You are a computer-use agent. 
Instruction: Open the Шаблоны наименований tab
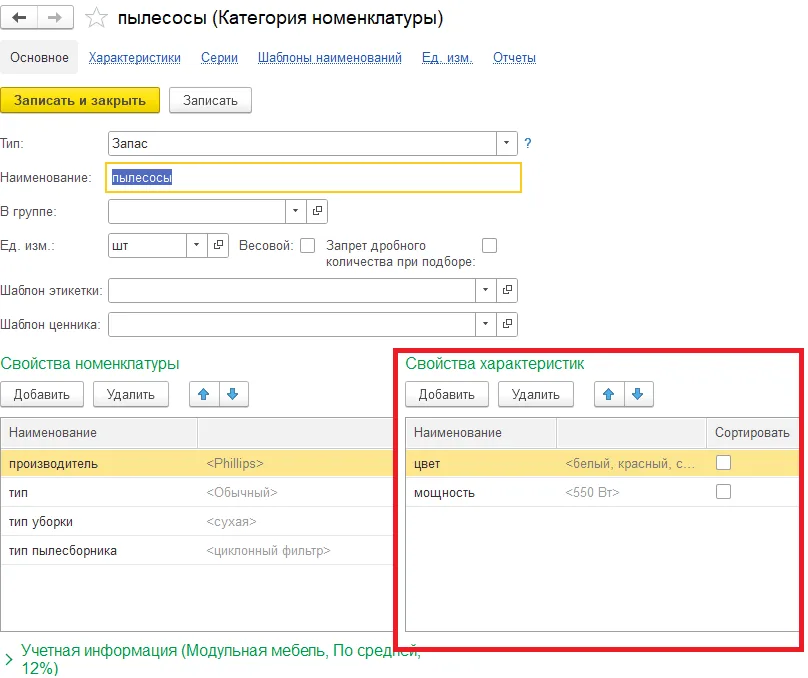tap(330, 57)
